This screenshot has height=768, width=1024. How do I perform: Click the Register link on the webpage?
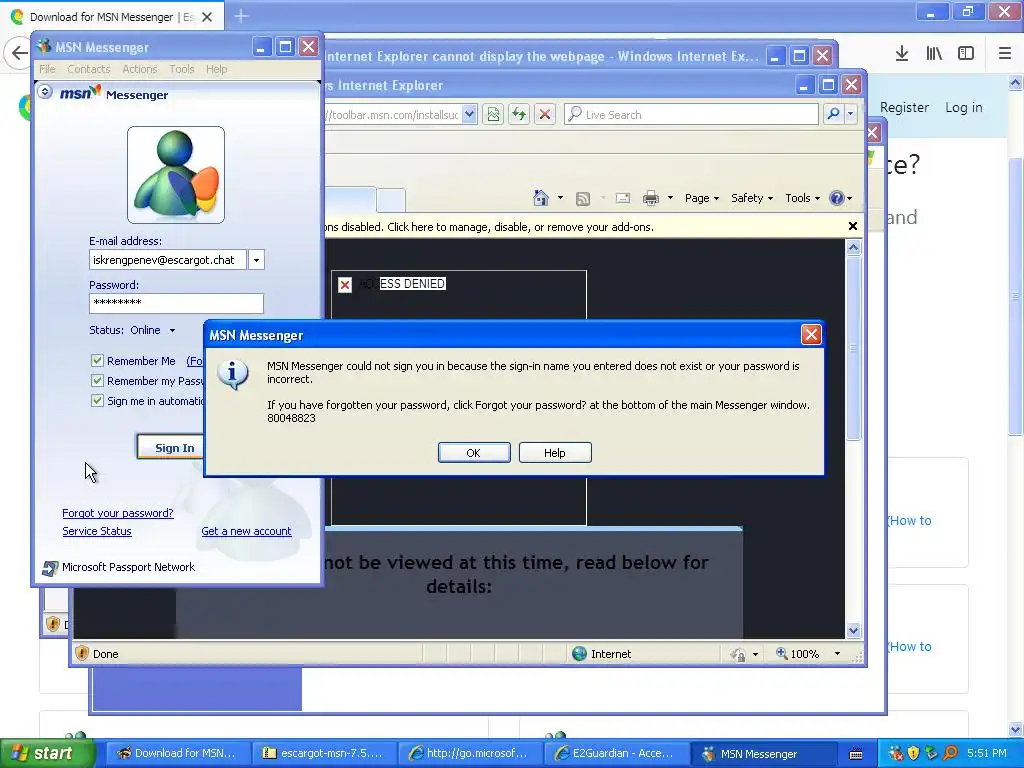coord(904,107)
